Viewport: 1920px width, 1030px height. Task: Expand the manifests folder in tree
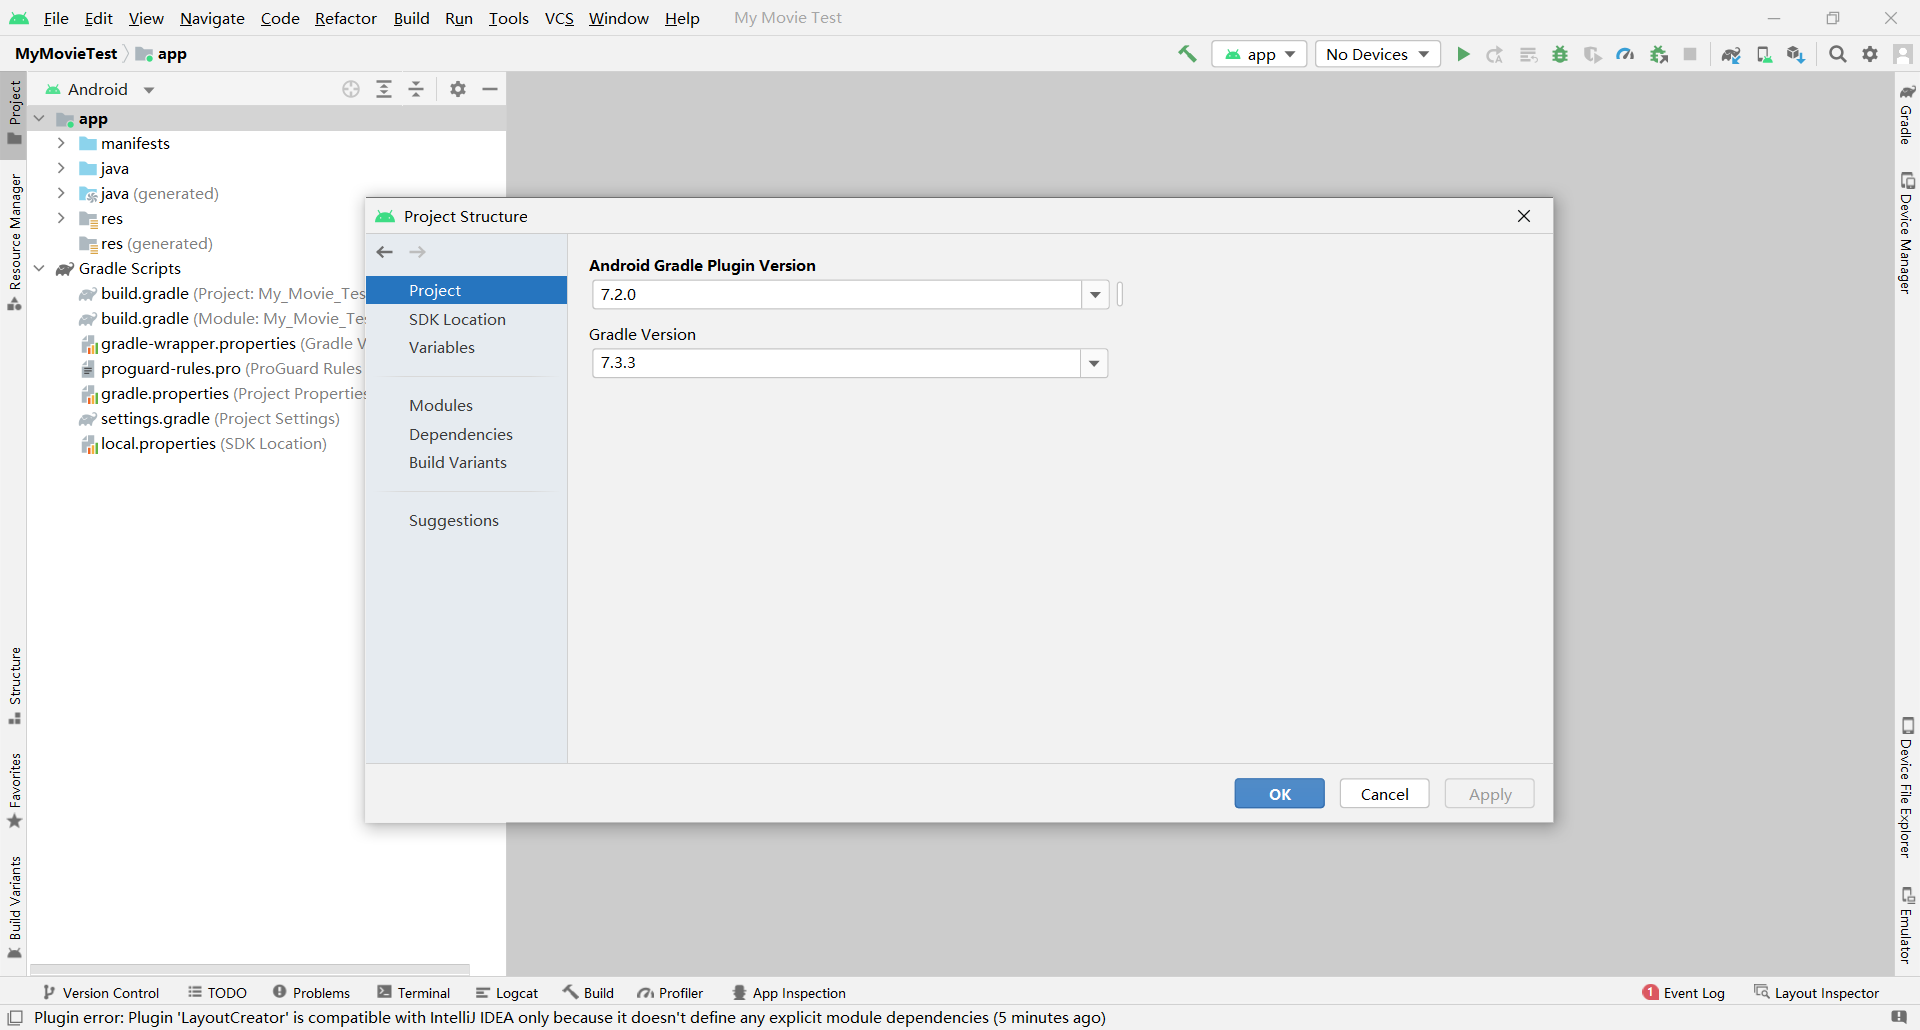coord(61,143)
